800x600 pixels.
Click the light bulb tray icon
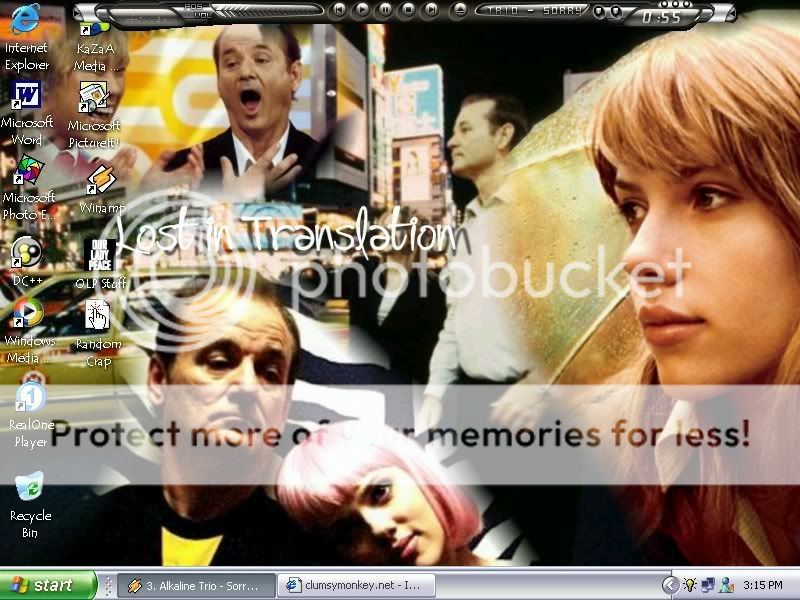pyautogui.click(x=690, y=585)
